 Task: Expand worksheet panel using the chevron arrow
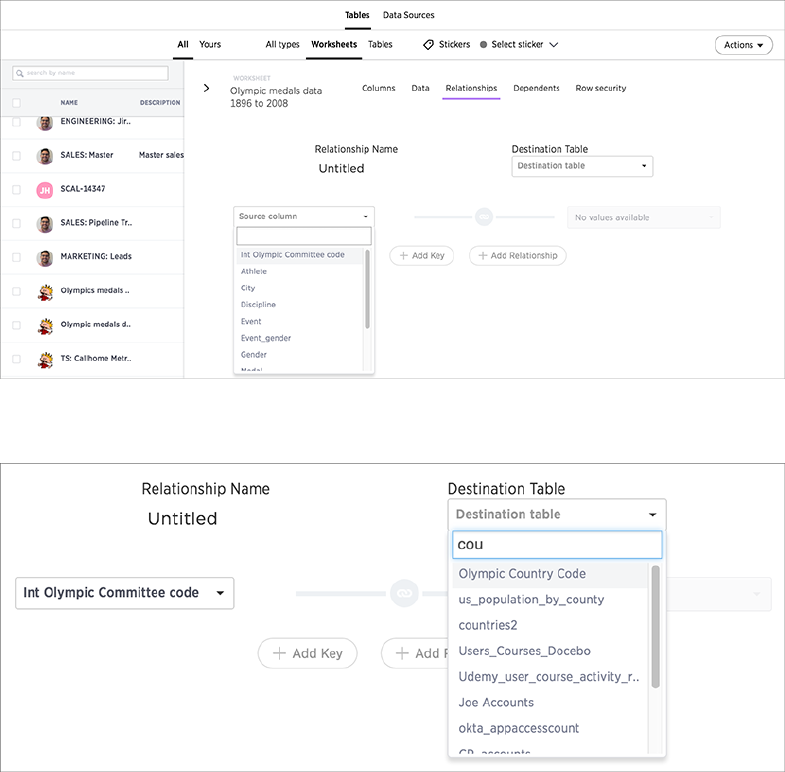(x=206, y=88)
